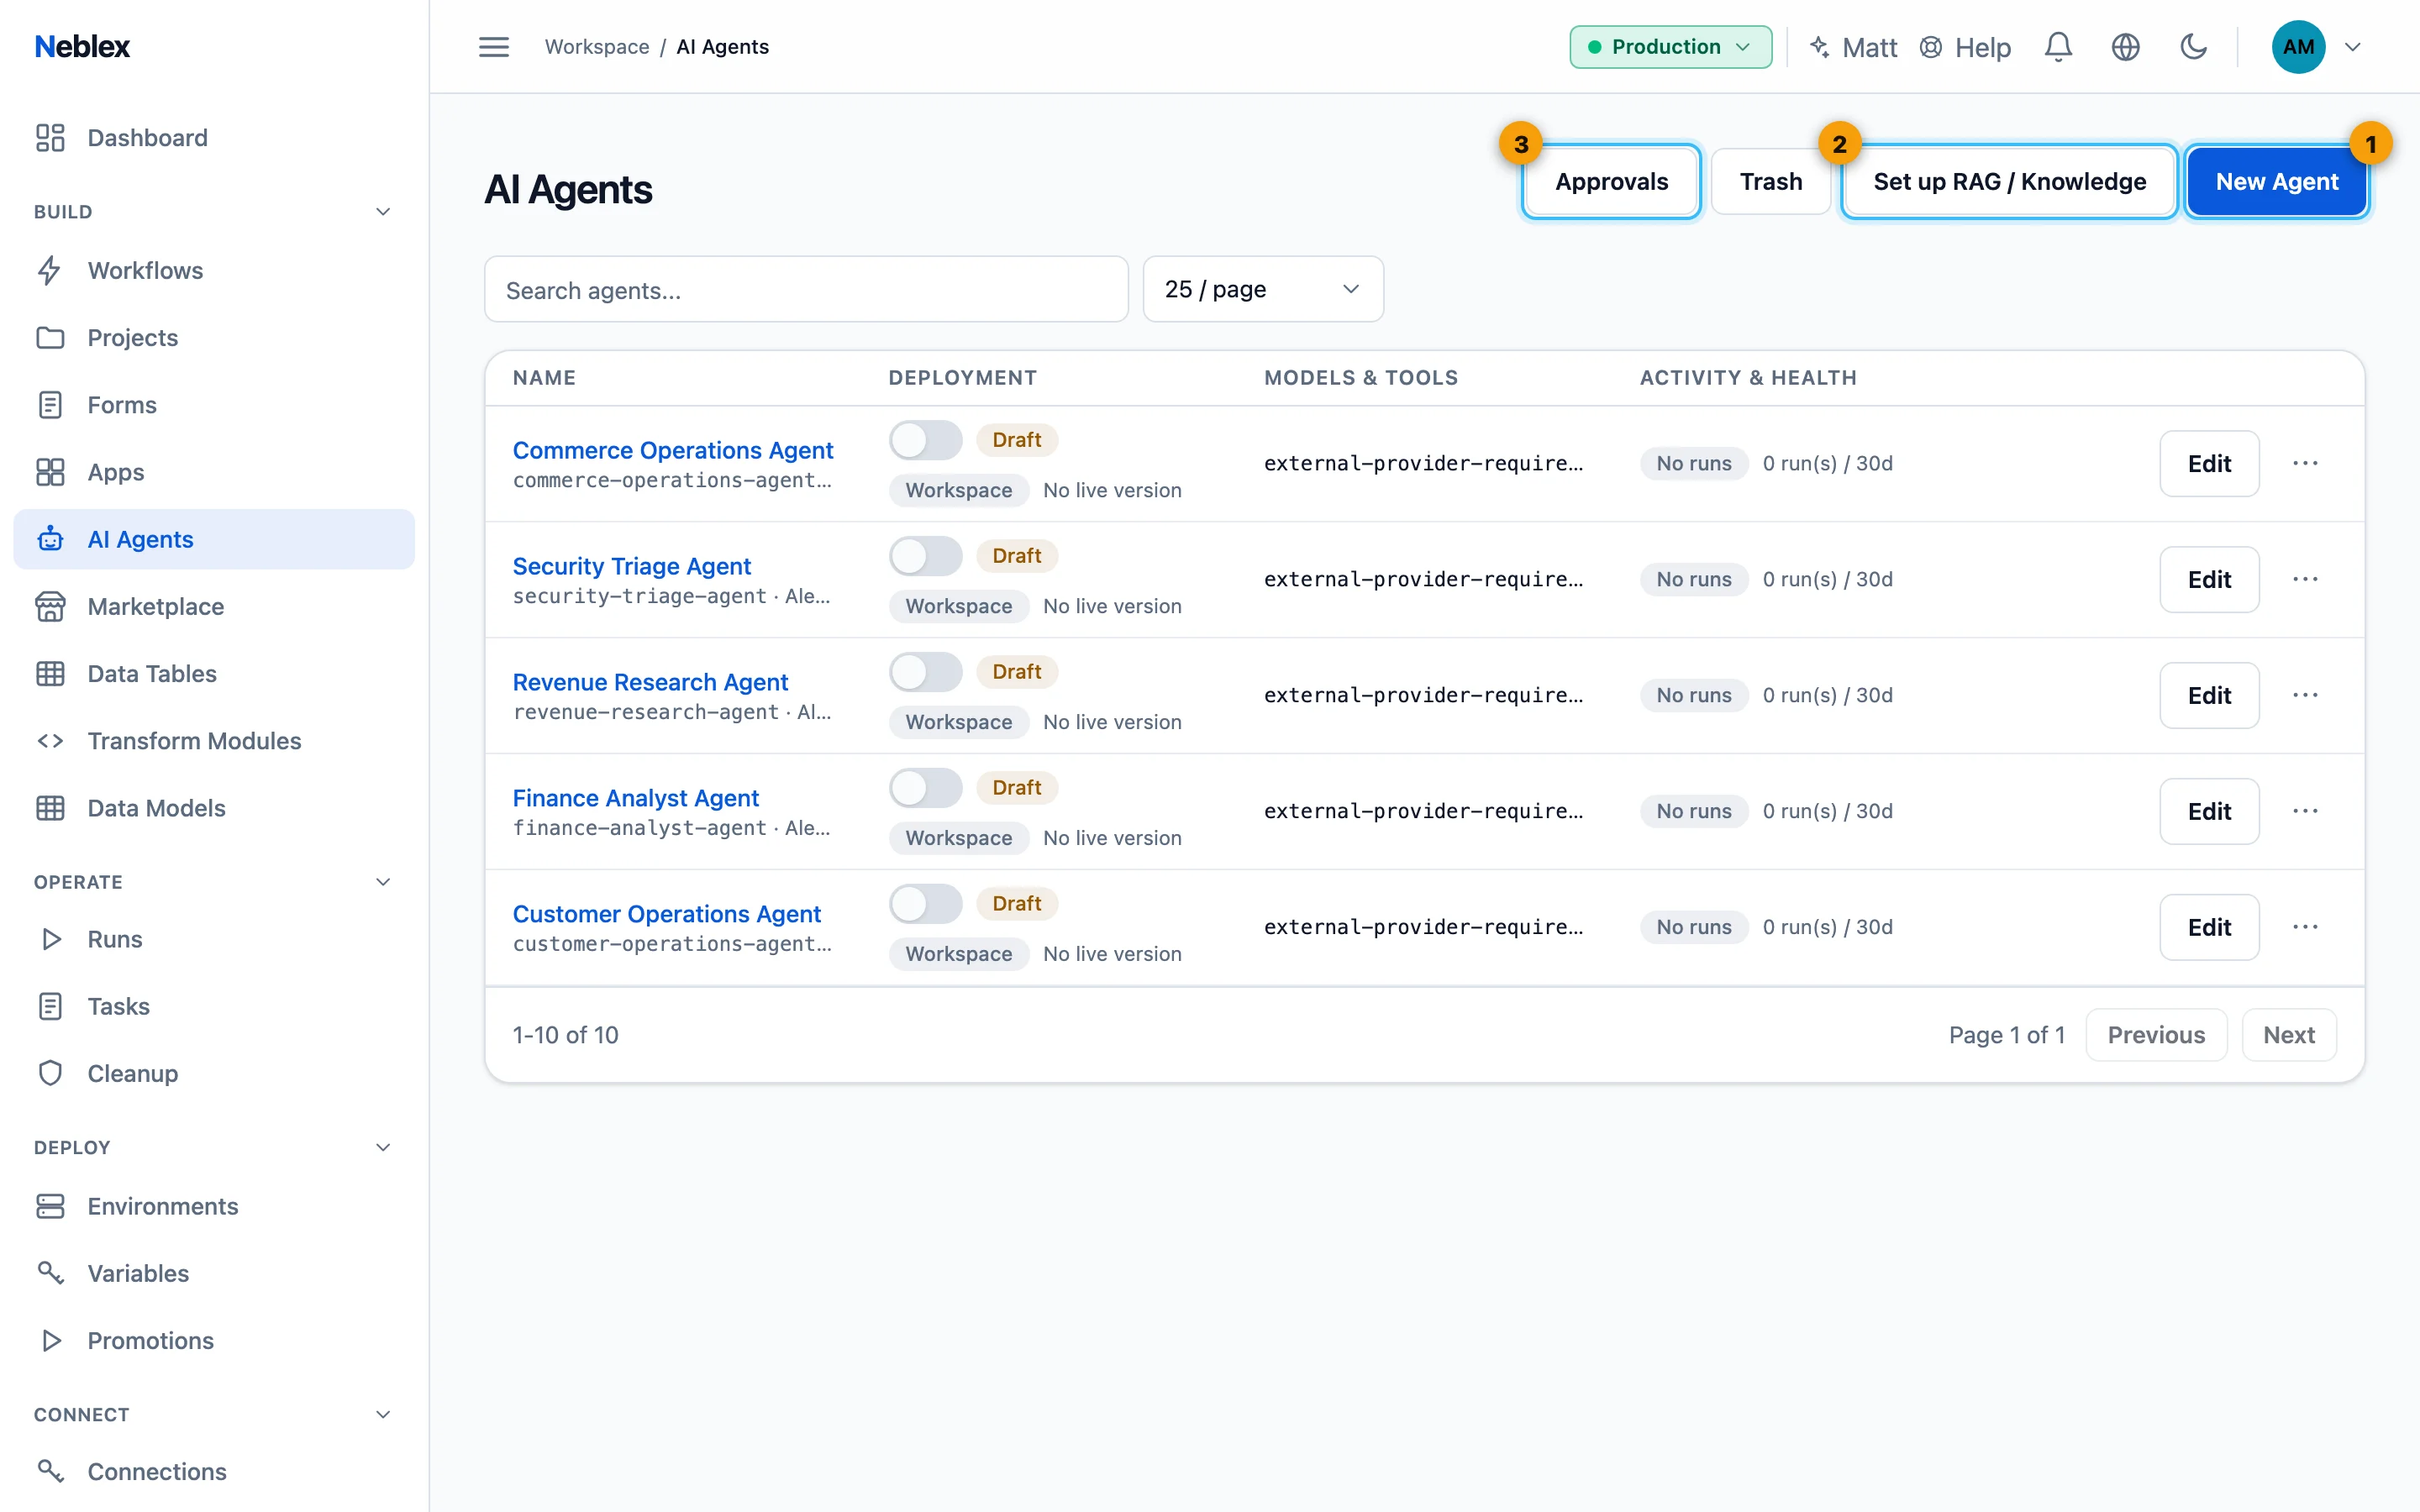The image size is (2420, 1512).
Task: Click the Cleanup shield icon
Action: (50, 1073)
